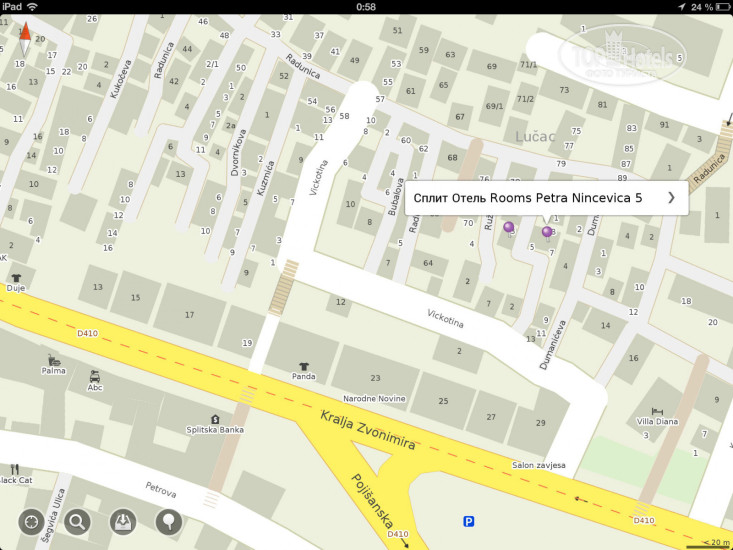Tap the battery indicator in status bar
Viewport: 733px width, 550px height.
click(716, 6)
